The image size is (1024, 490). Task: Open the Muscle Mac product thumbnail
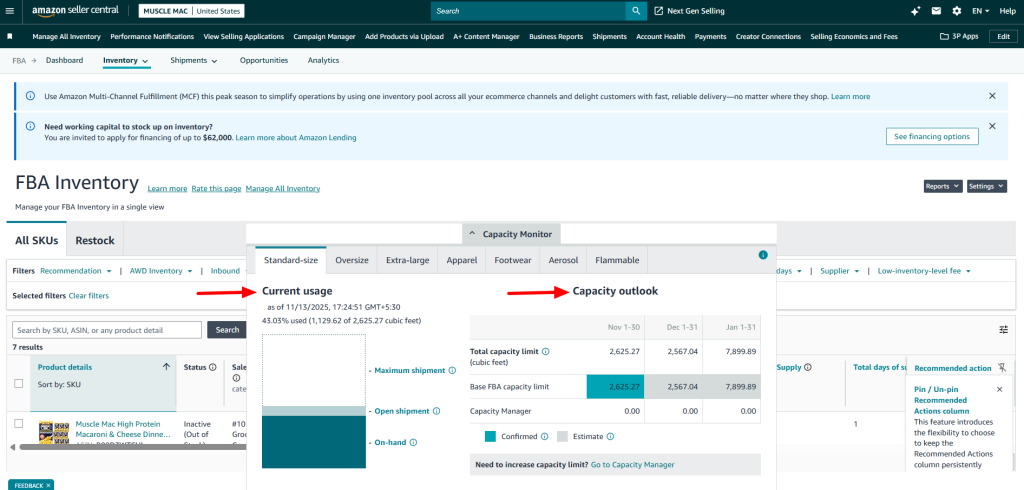[54, 433]
